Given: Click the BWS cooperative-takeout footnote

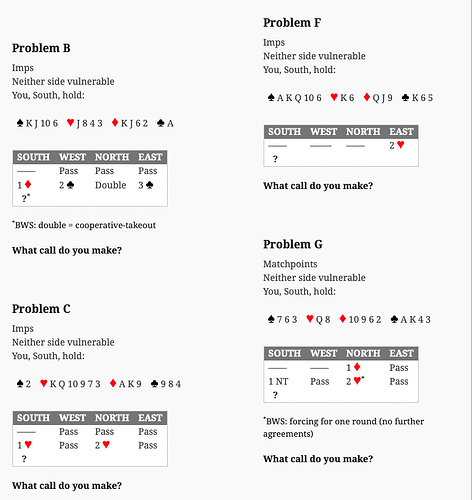Looking at the screenshot, I should click(84, 225).
